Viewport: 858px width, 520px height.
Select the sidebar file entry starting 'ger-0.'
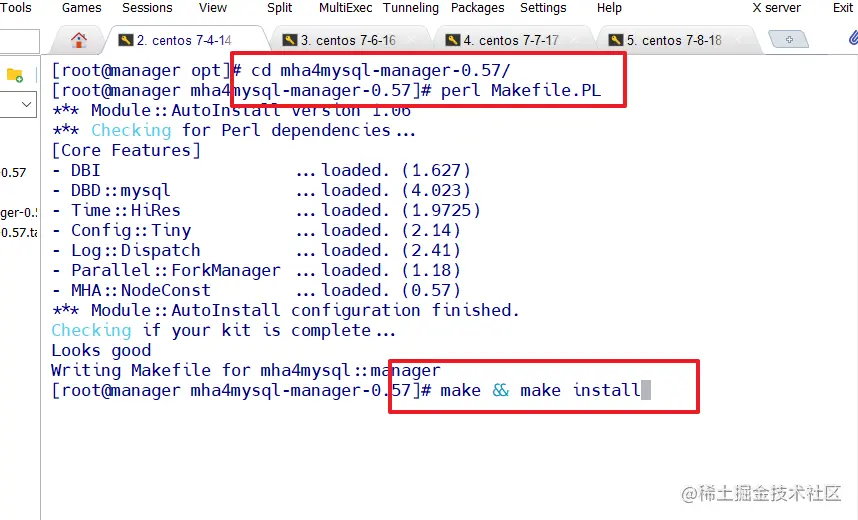pos(19,212)
